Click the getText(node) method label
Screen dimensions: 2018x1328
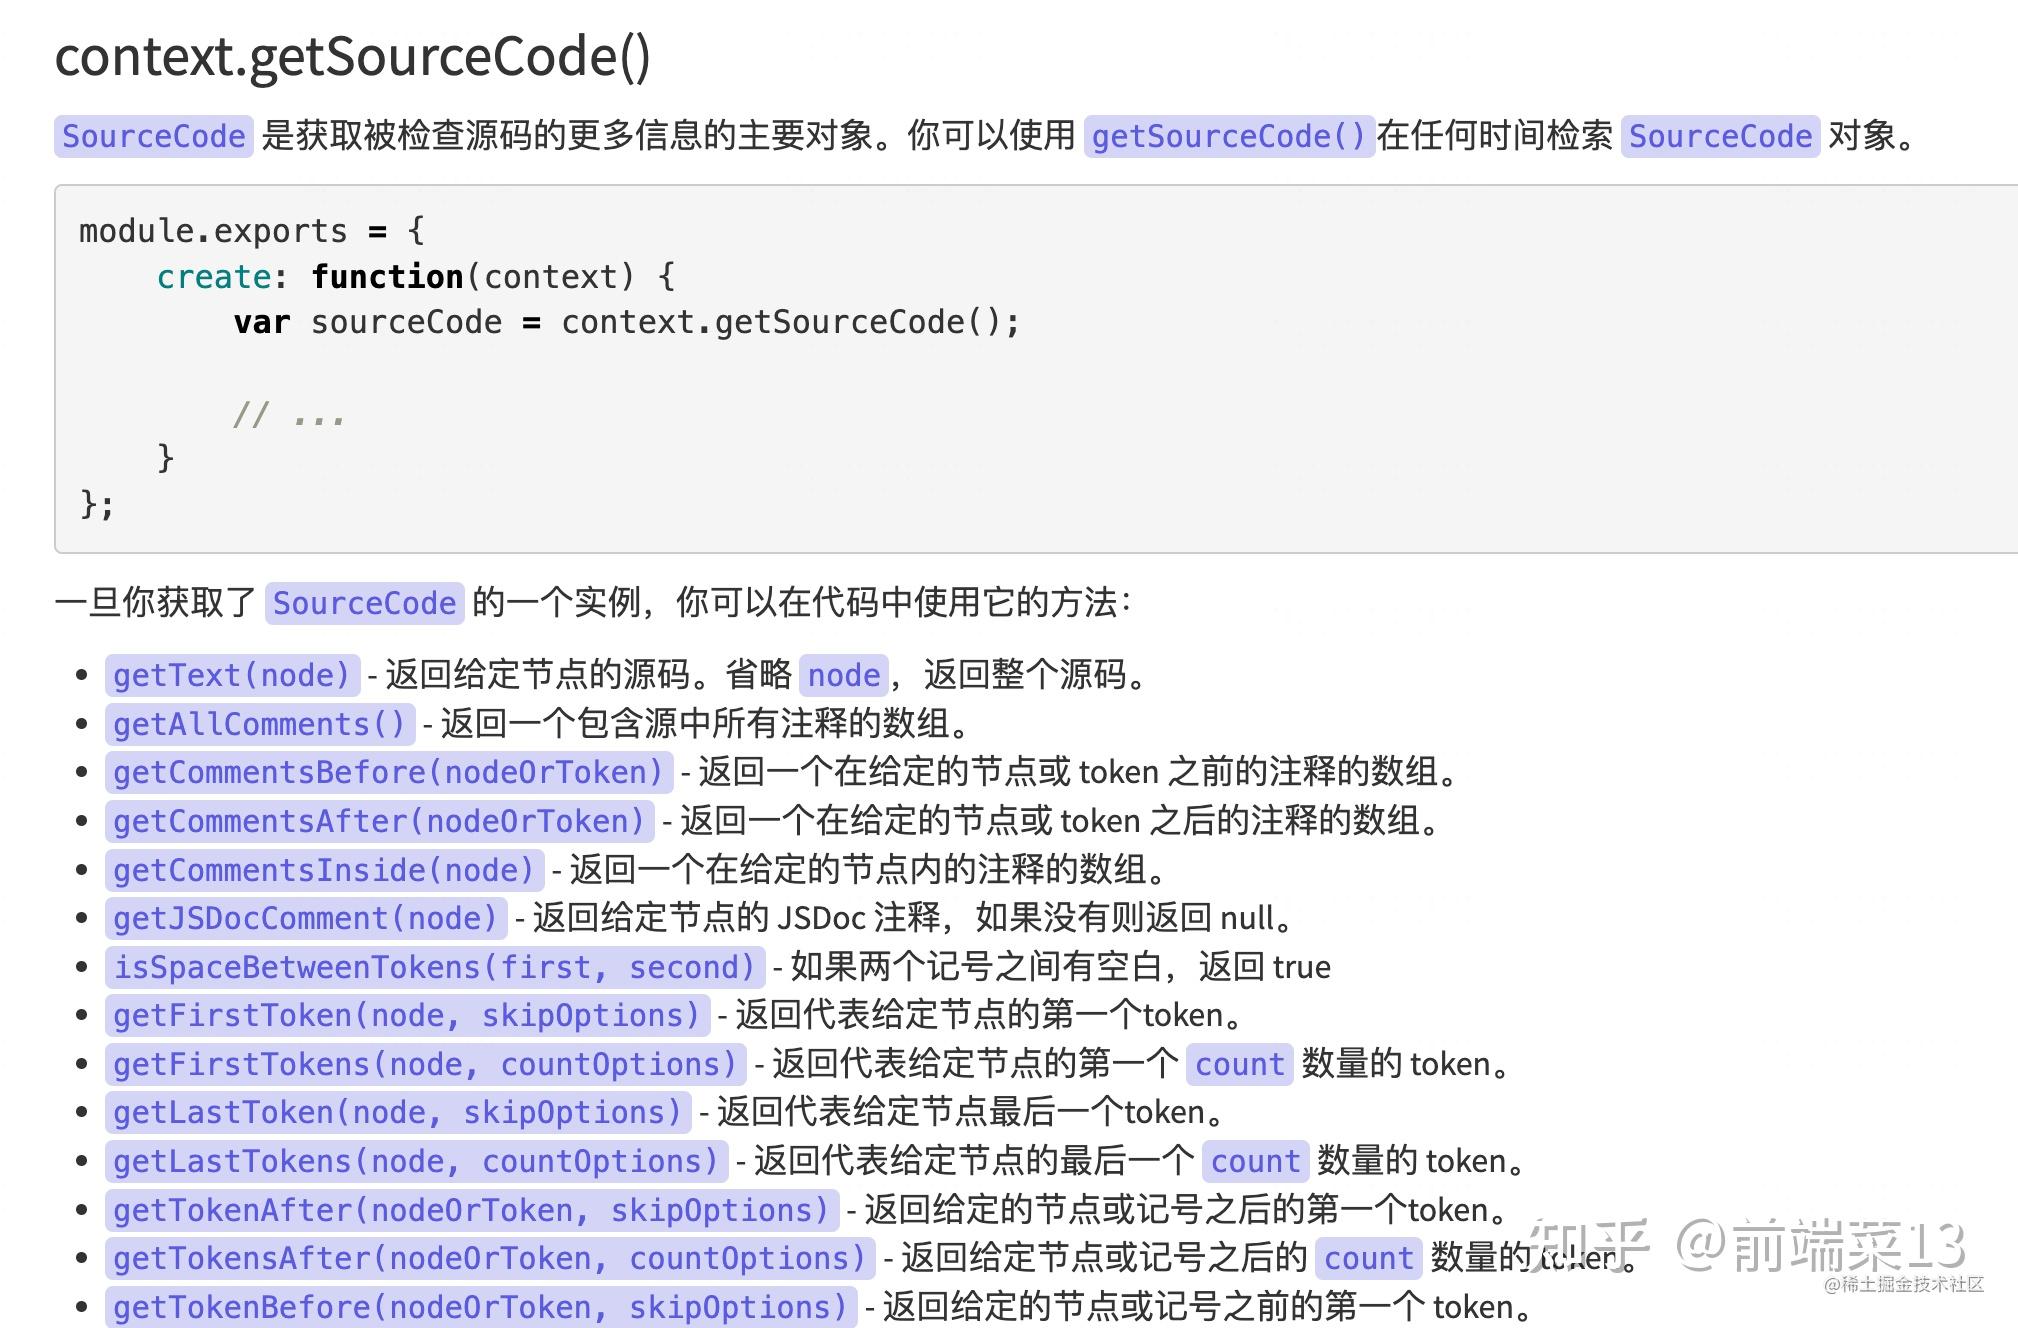pyautogui.click(x=231, y=675)
